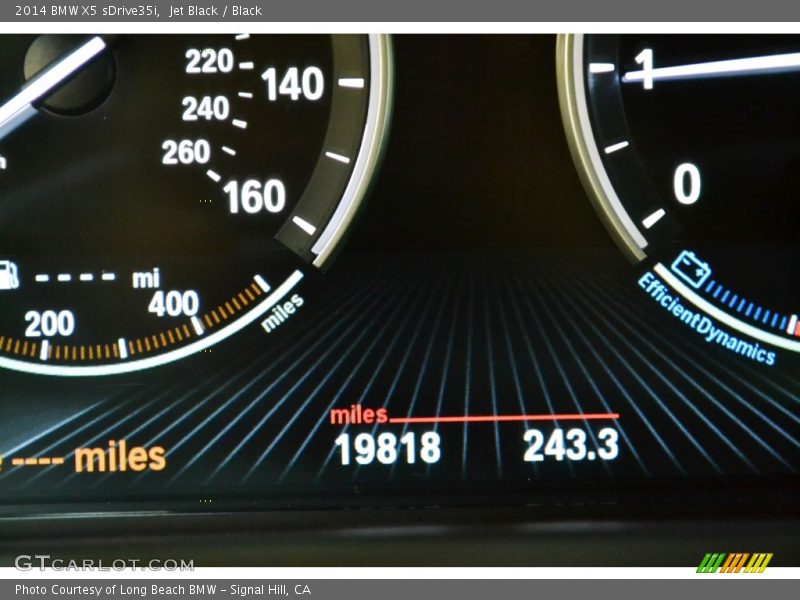Click the Long Beach BMW photo credit

(x=163, y=590)
